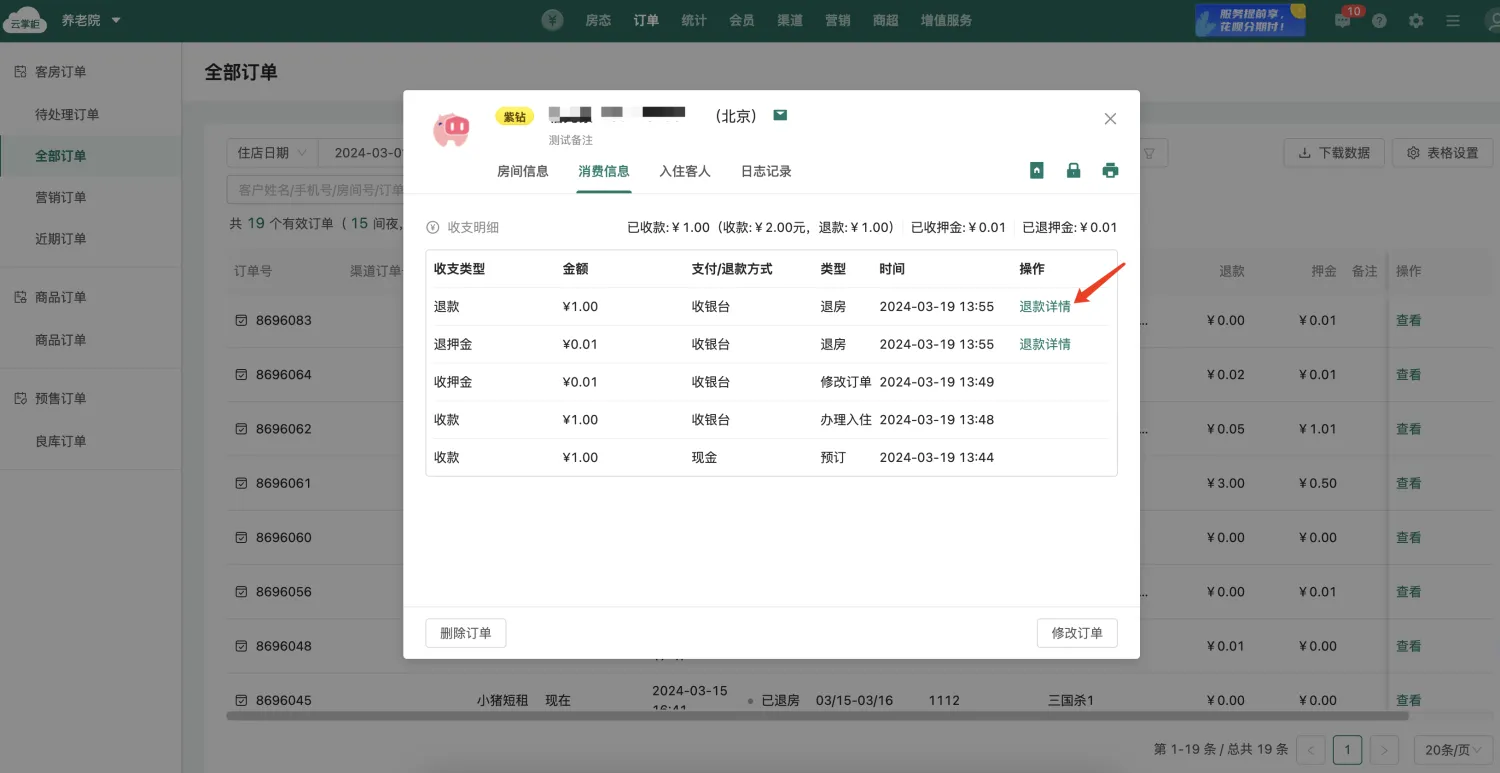Click the room card icon in dialog header
The height and width of the screenshot is (773, 1500).
coord(1037,171)
